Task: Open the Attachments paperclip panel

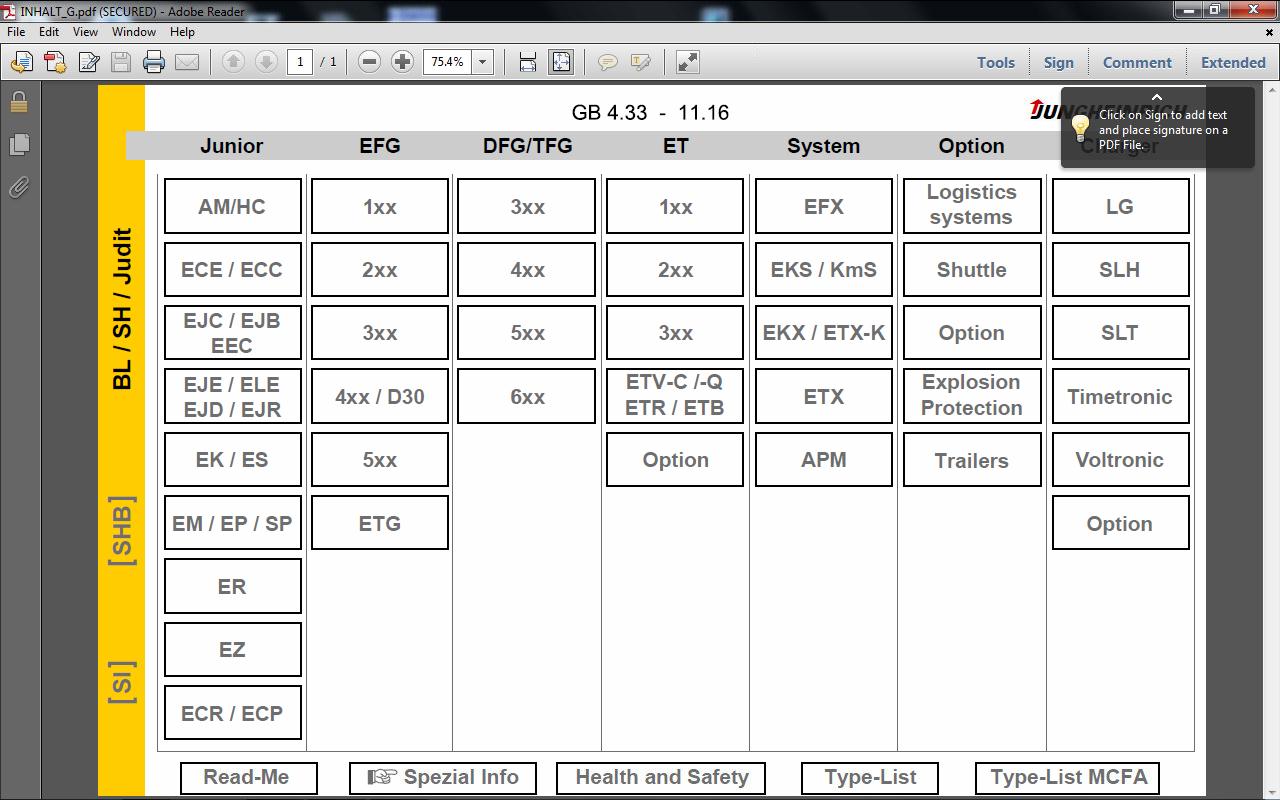Action: click(19, 187)
